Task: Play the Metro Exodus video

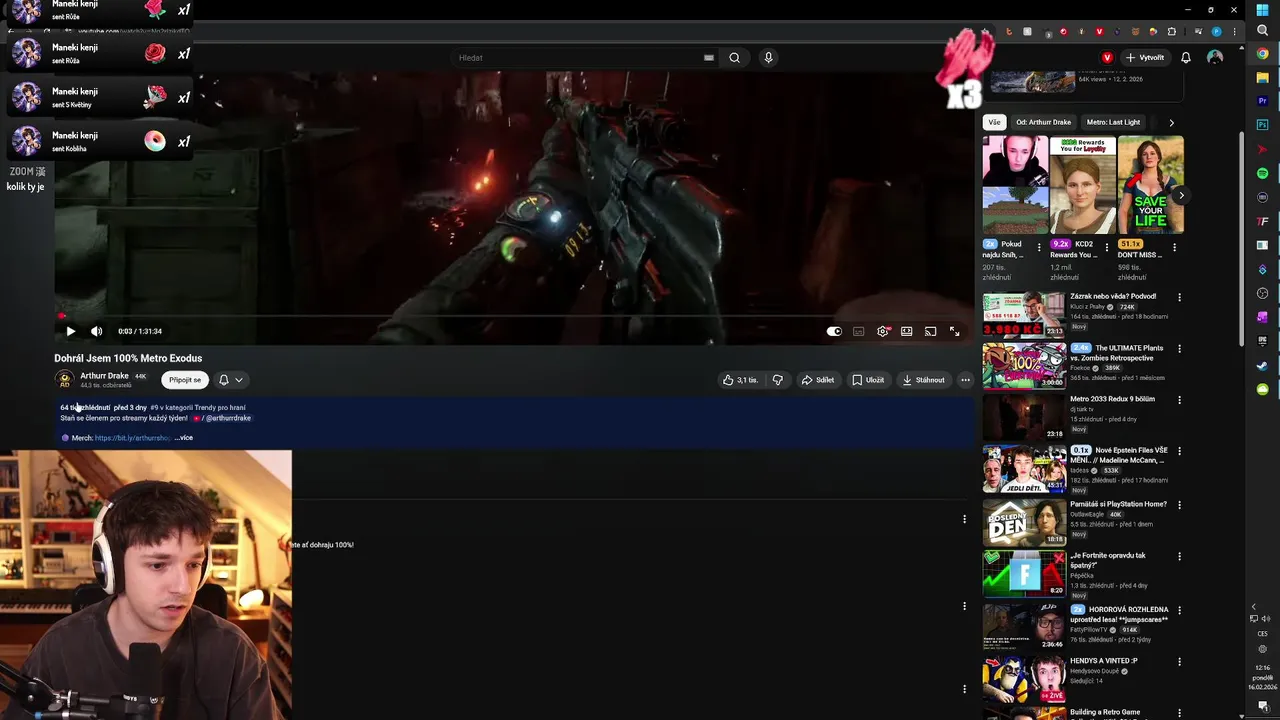Action: pos(70,331)
